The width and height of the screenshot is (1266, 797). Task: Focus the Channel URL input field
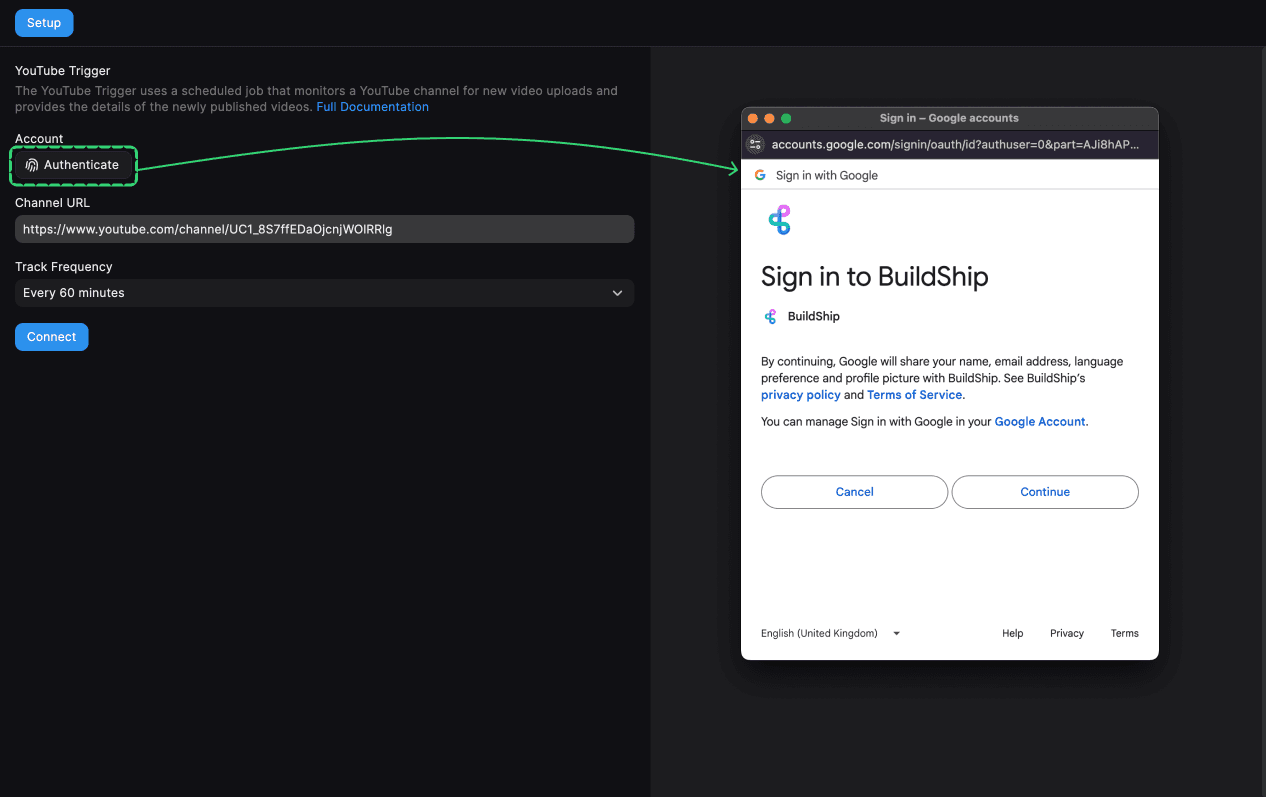pyautogui.click(x=324, y=229)
